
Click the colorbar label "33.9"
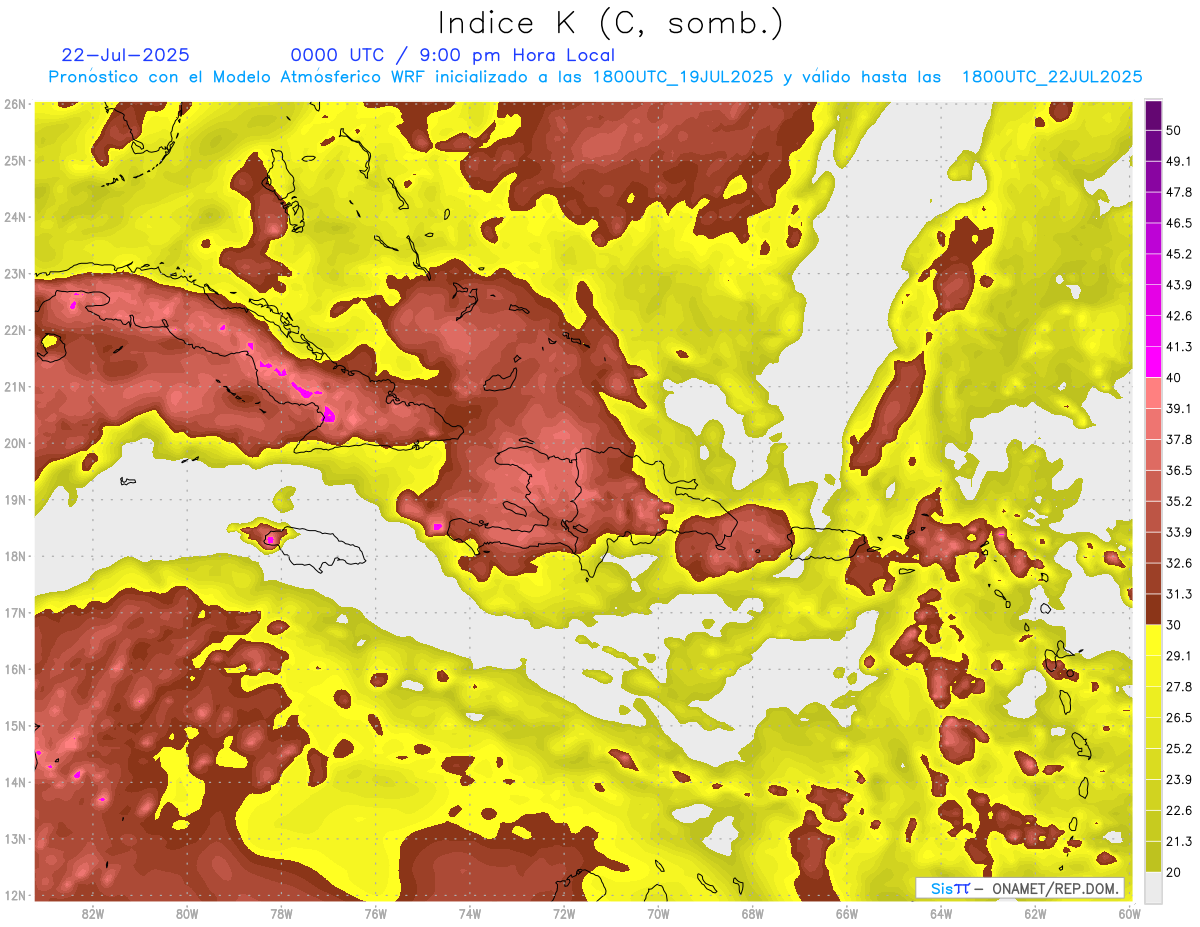[1178, 532]
